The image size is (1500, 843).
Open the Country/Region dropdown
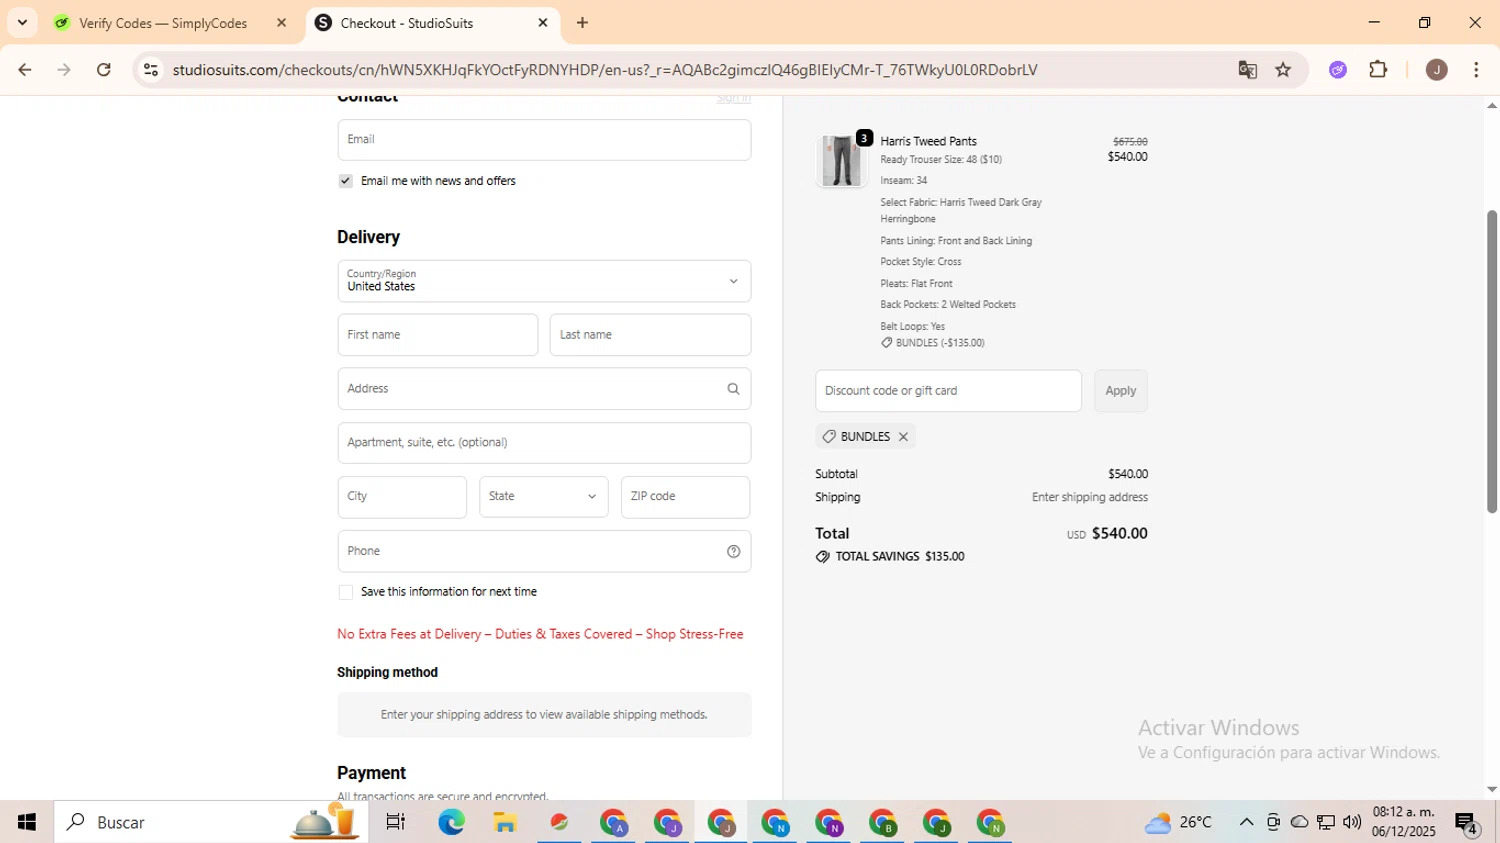pos(544,281)
